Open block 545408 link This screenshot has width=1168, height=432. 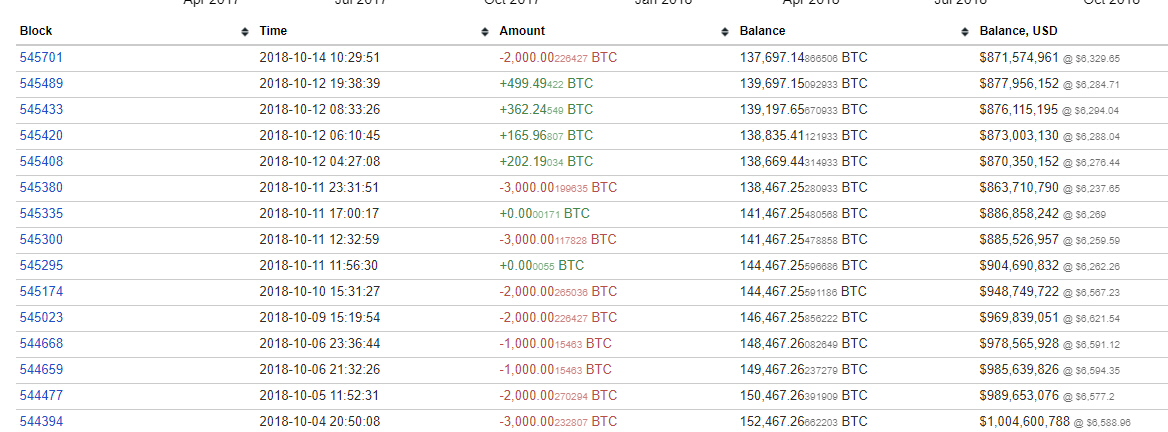(41, 162)
